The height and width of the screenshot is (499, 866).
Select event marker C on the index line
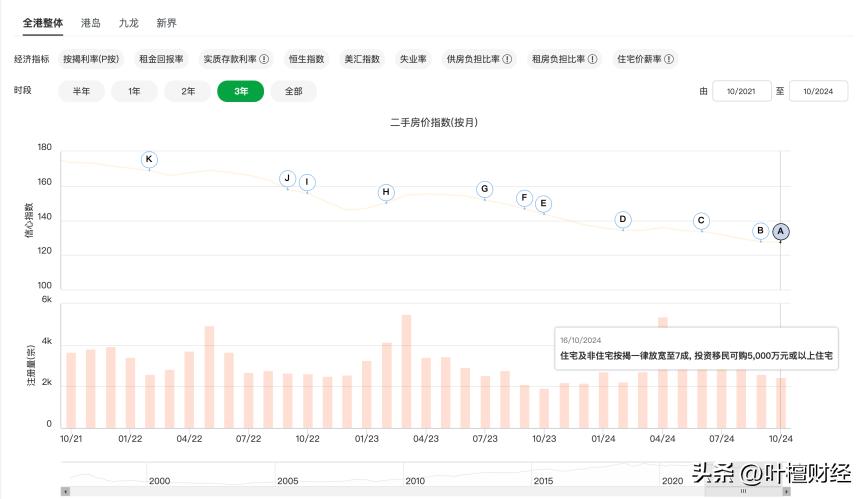701,221
